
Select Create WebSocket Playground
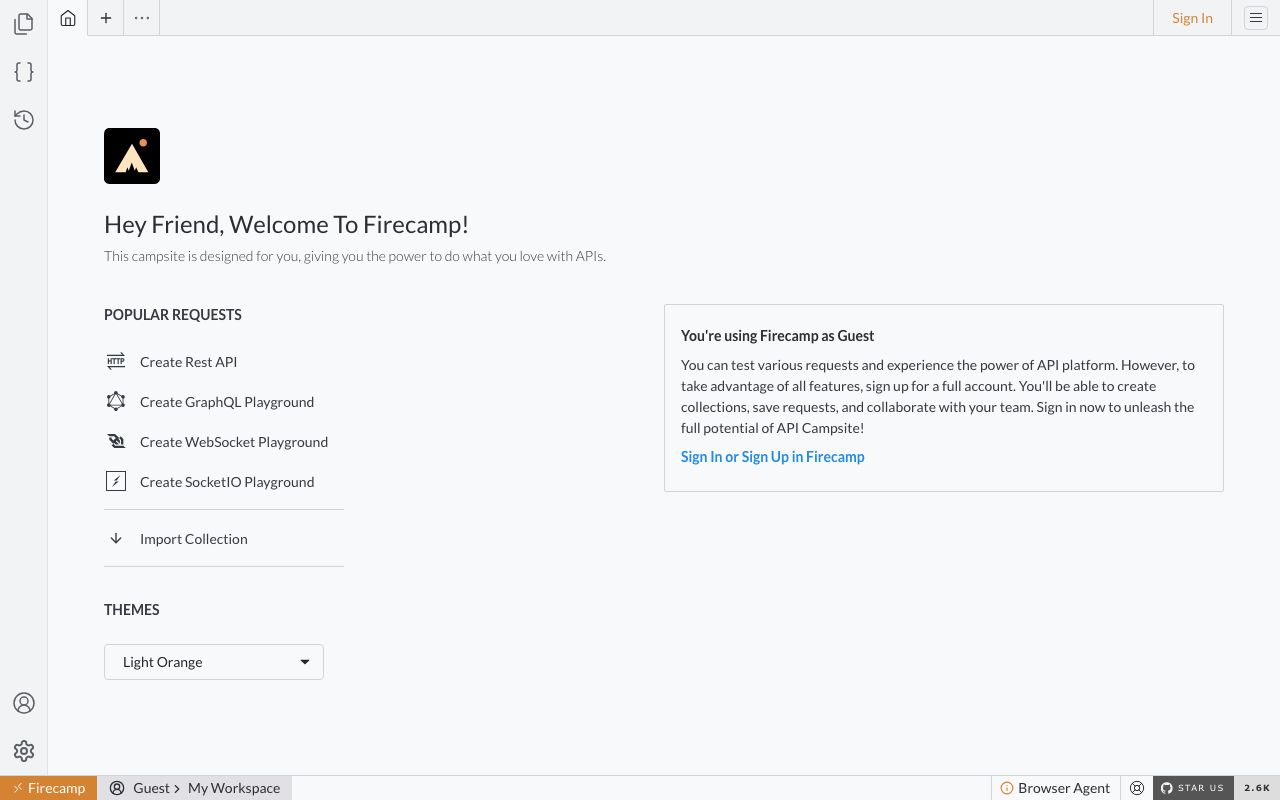point(234,442)
